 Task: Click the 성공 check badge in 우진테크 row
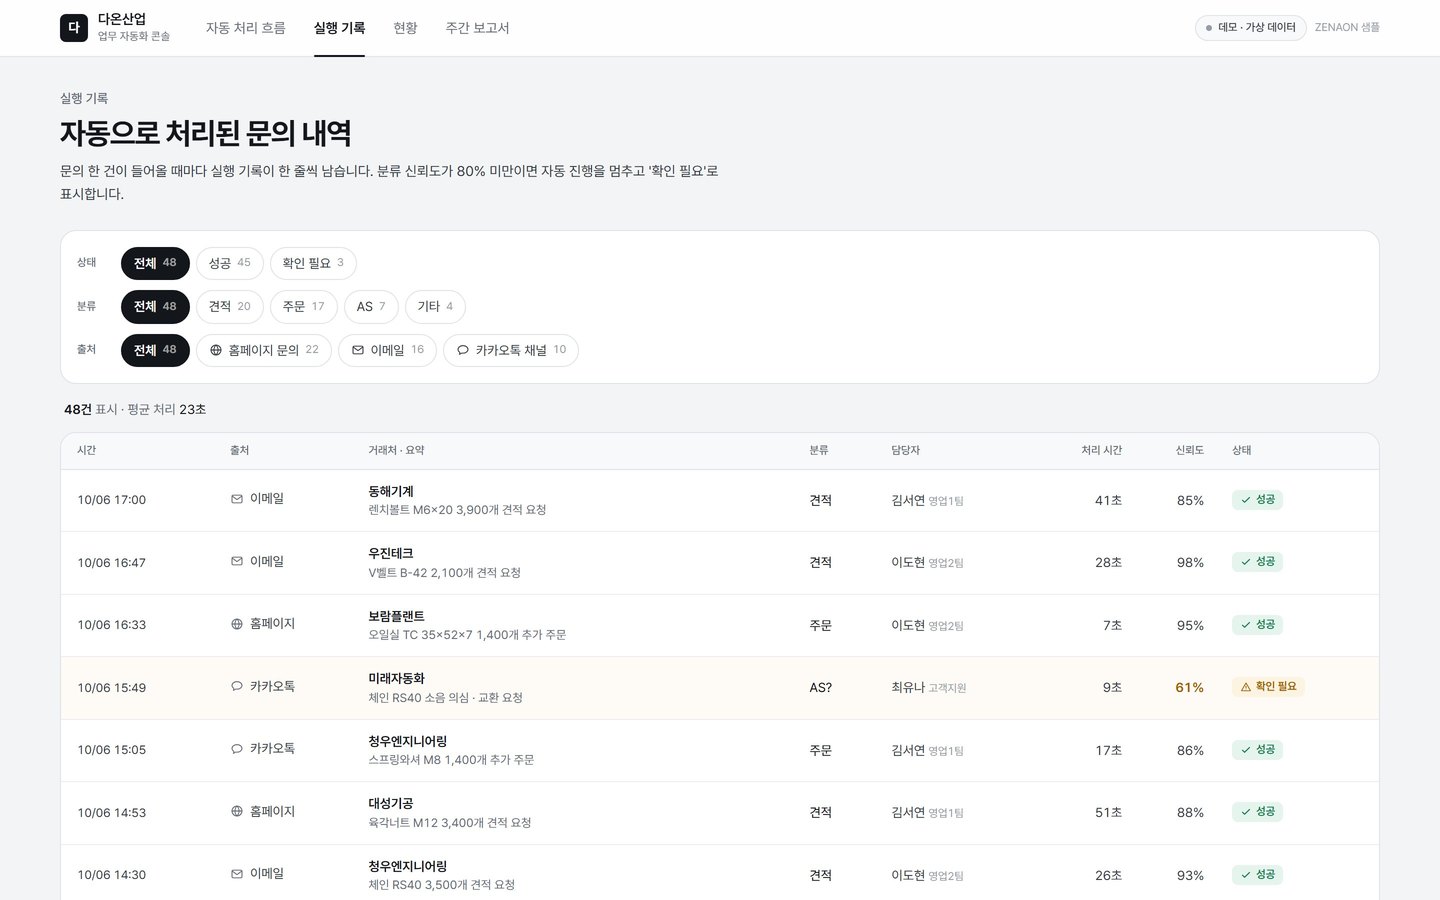[x=1258, y=562]
